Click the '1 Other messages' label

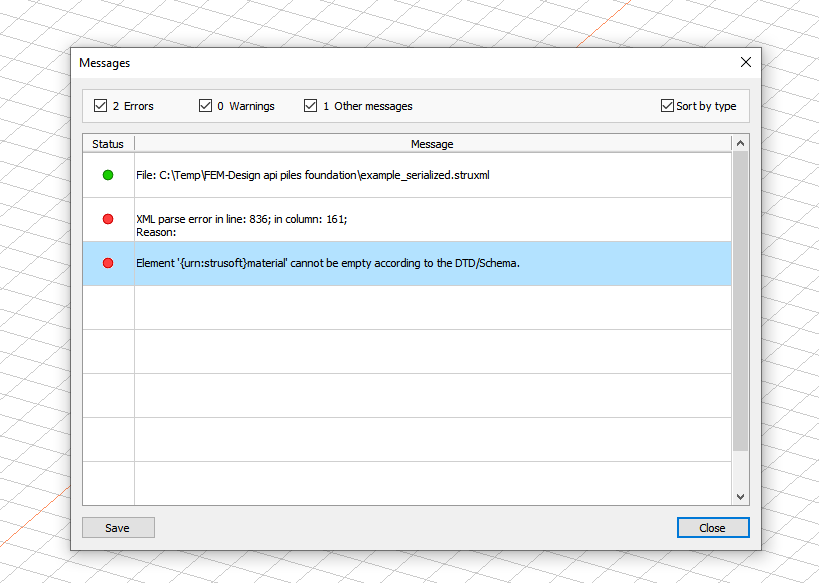point(368,106)
